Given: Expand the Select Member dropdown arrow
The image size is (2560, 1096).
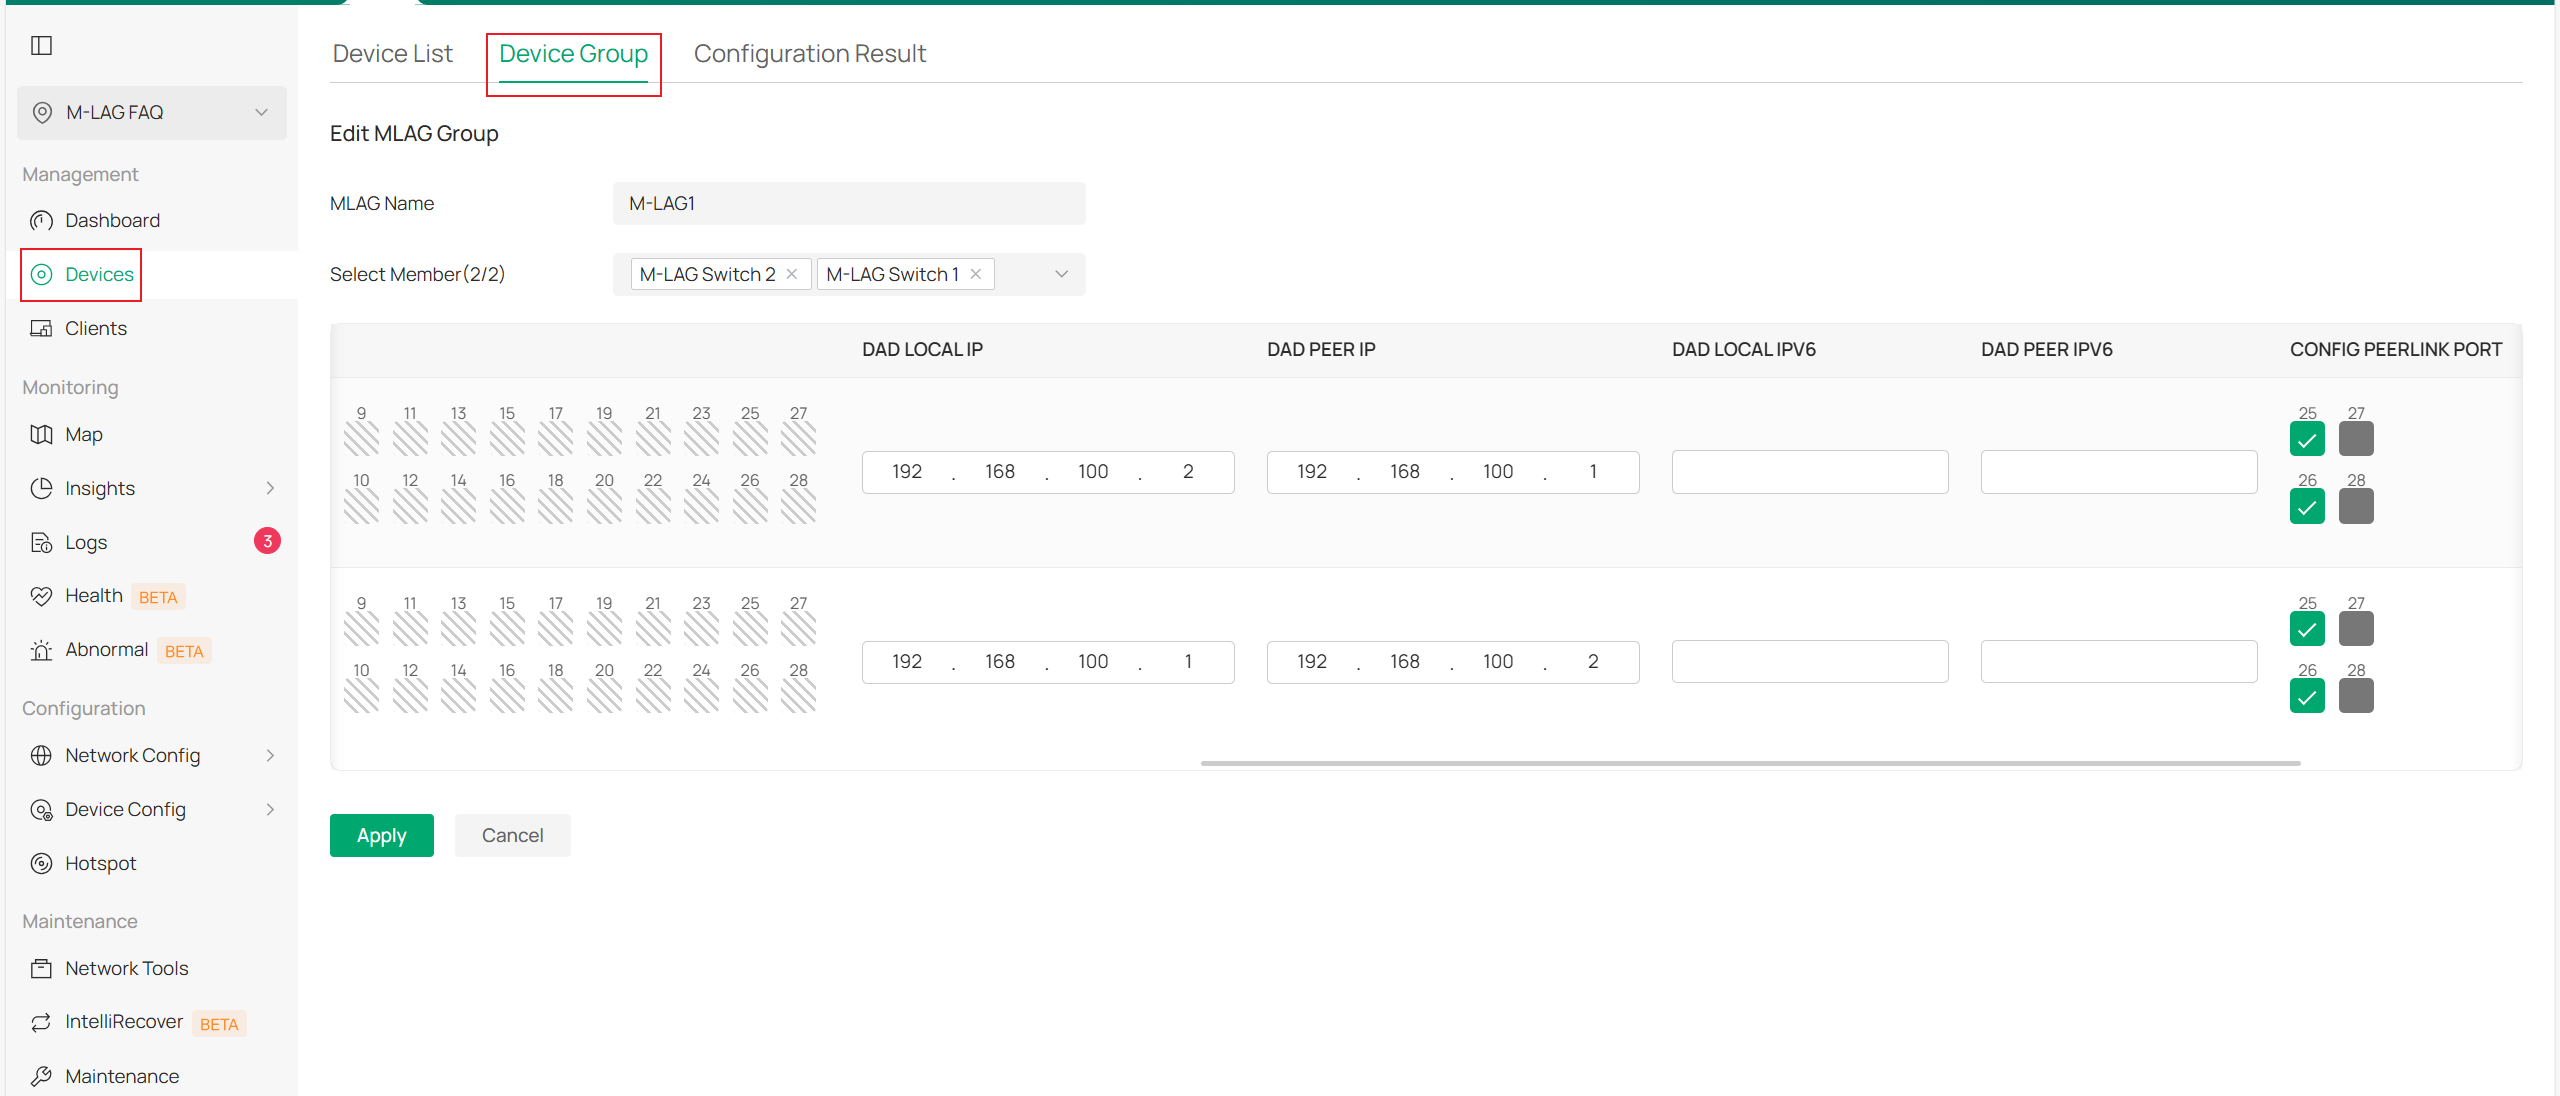Looking at the screenshot, I should [x=1061, y=274].
